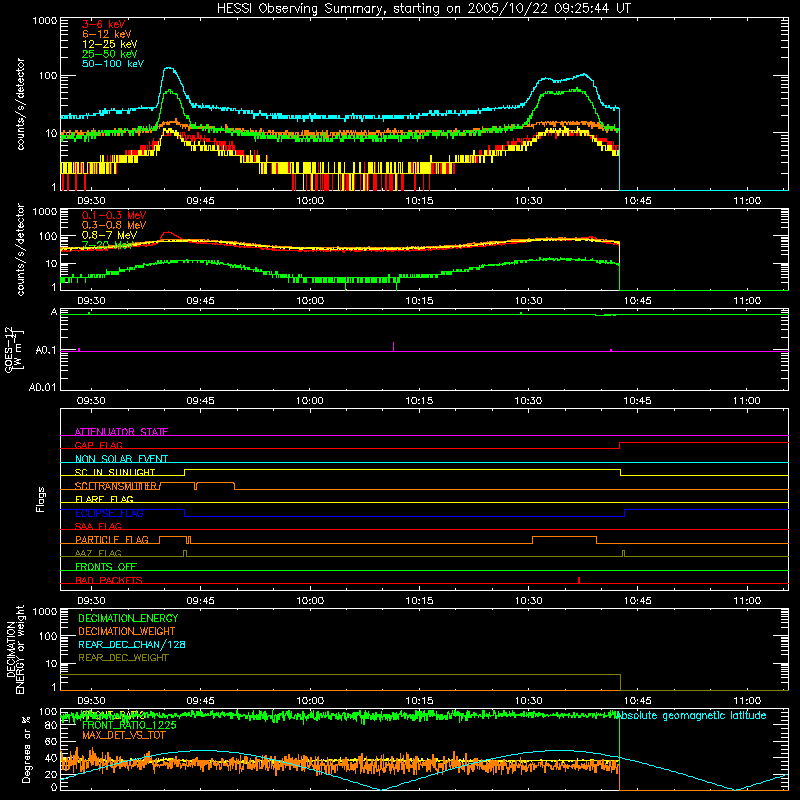
Task: Click the PARTICLE_FLAG raised step near 10:35
Action: pos(564,537)
